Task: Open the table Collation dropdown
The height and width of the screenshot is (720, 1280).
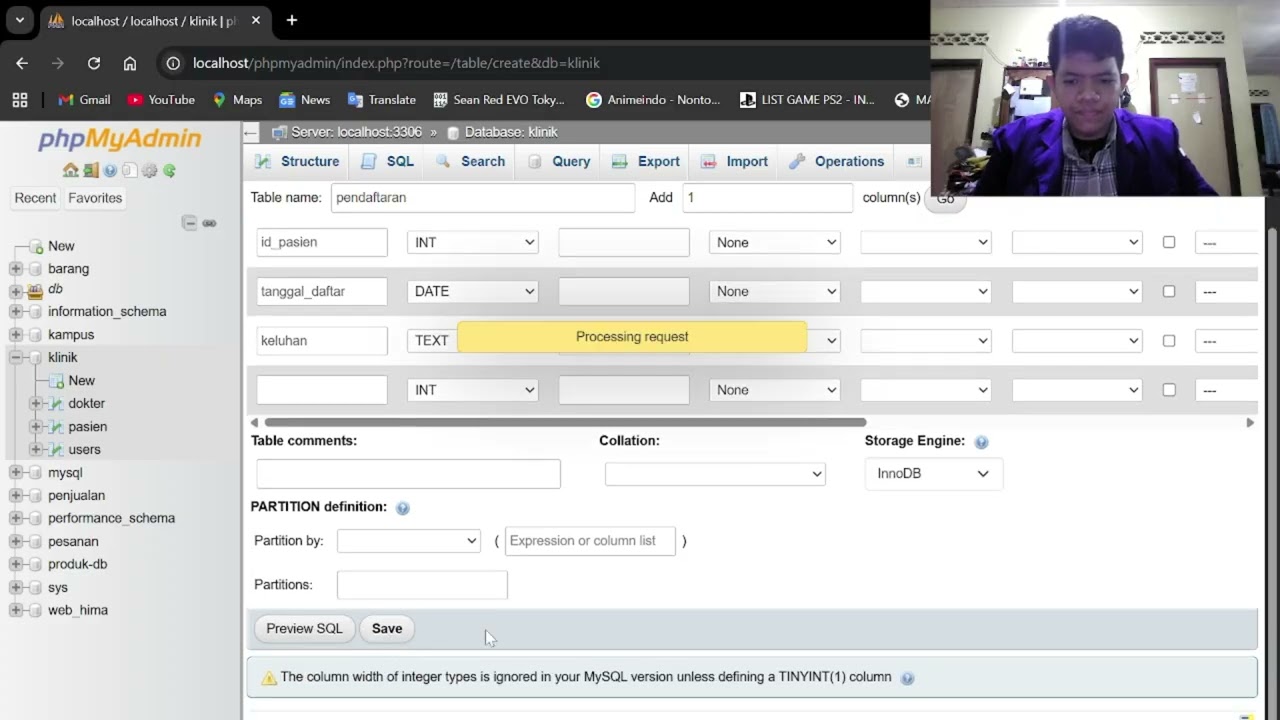Action: click(715, 474)
